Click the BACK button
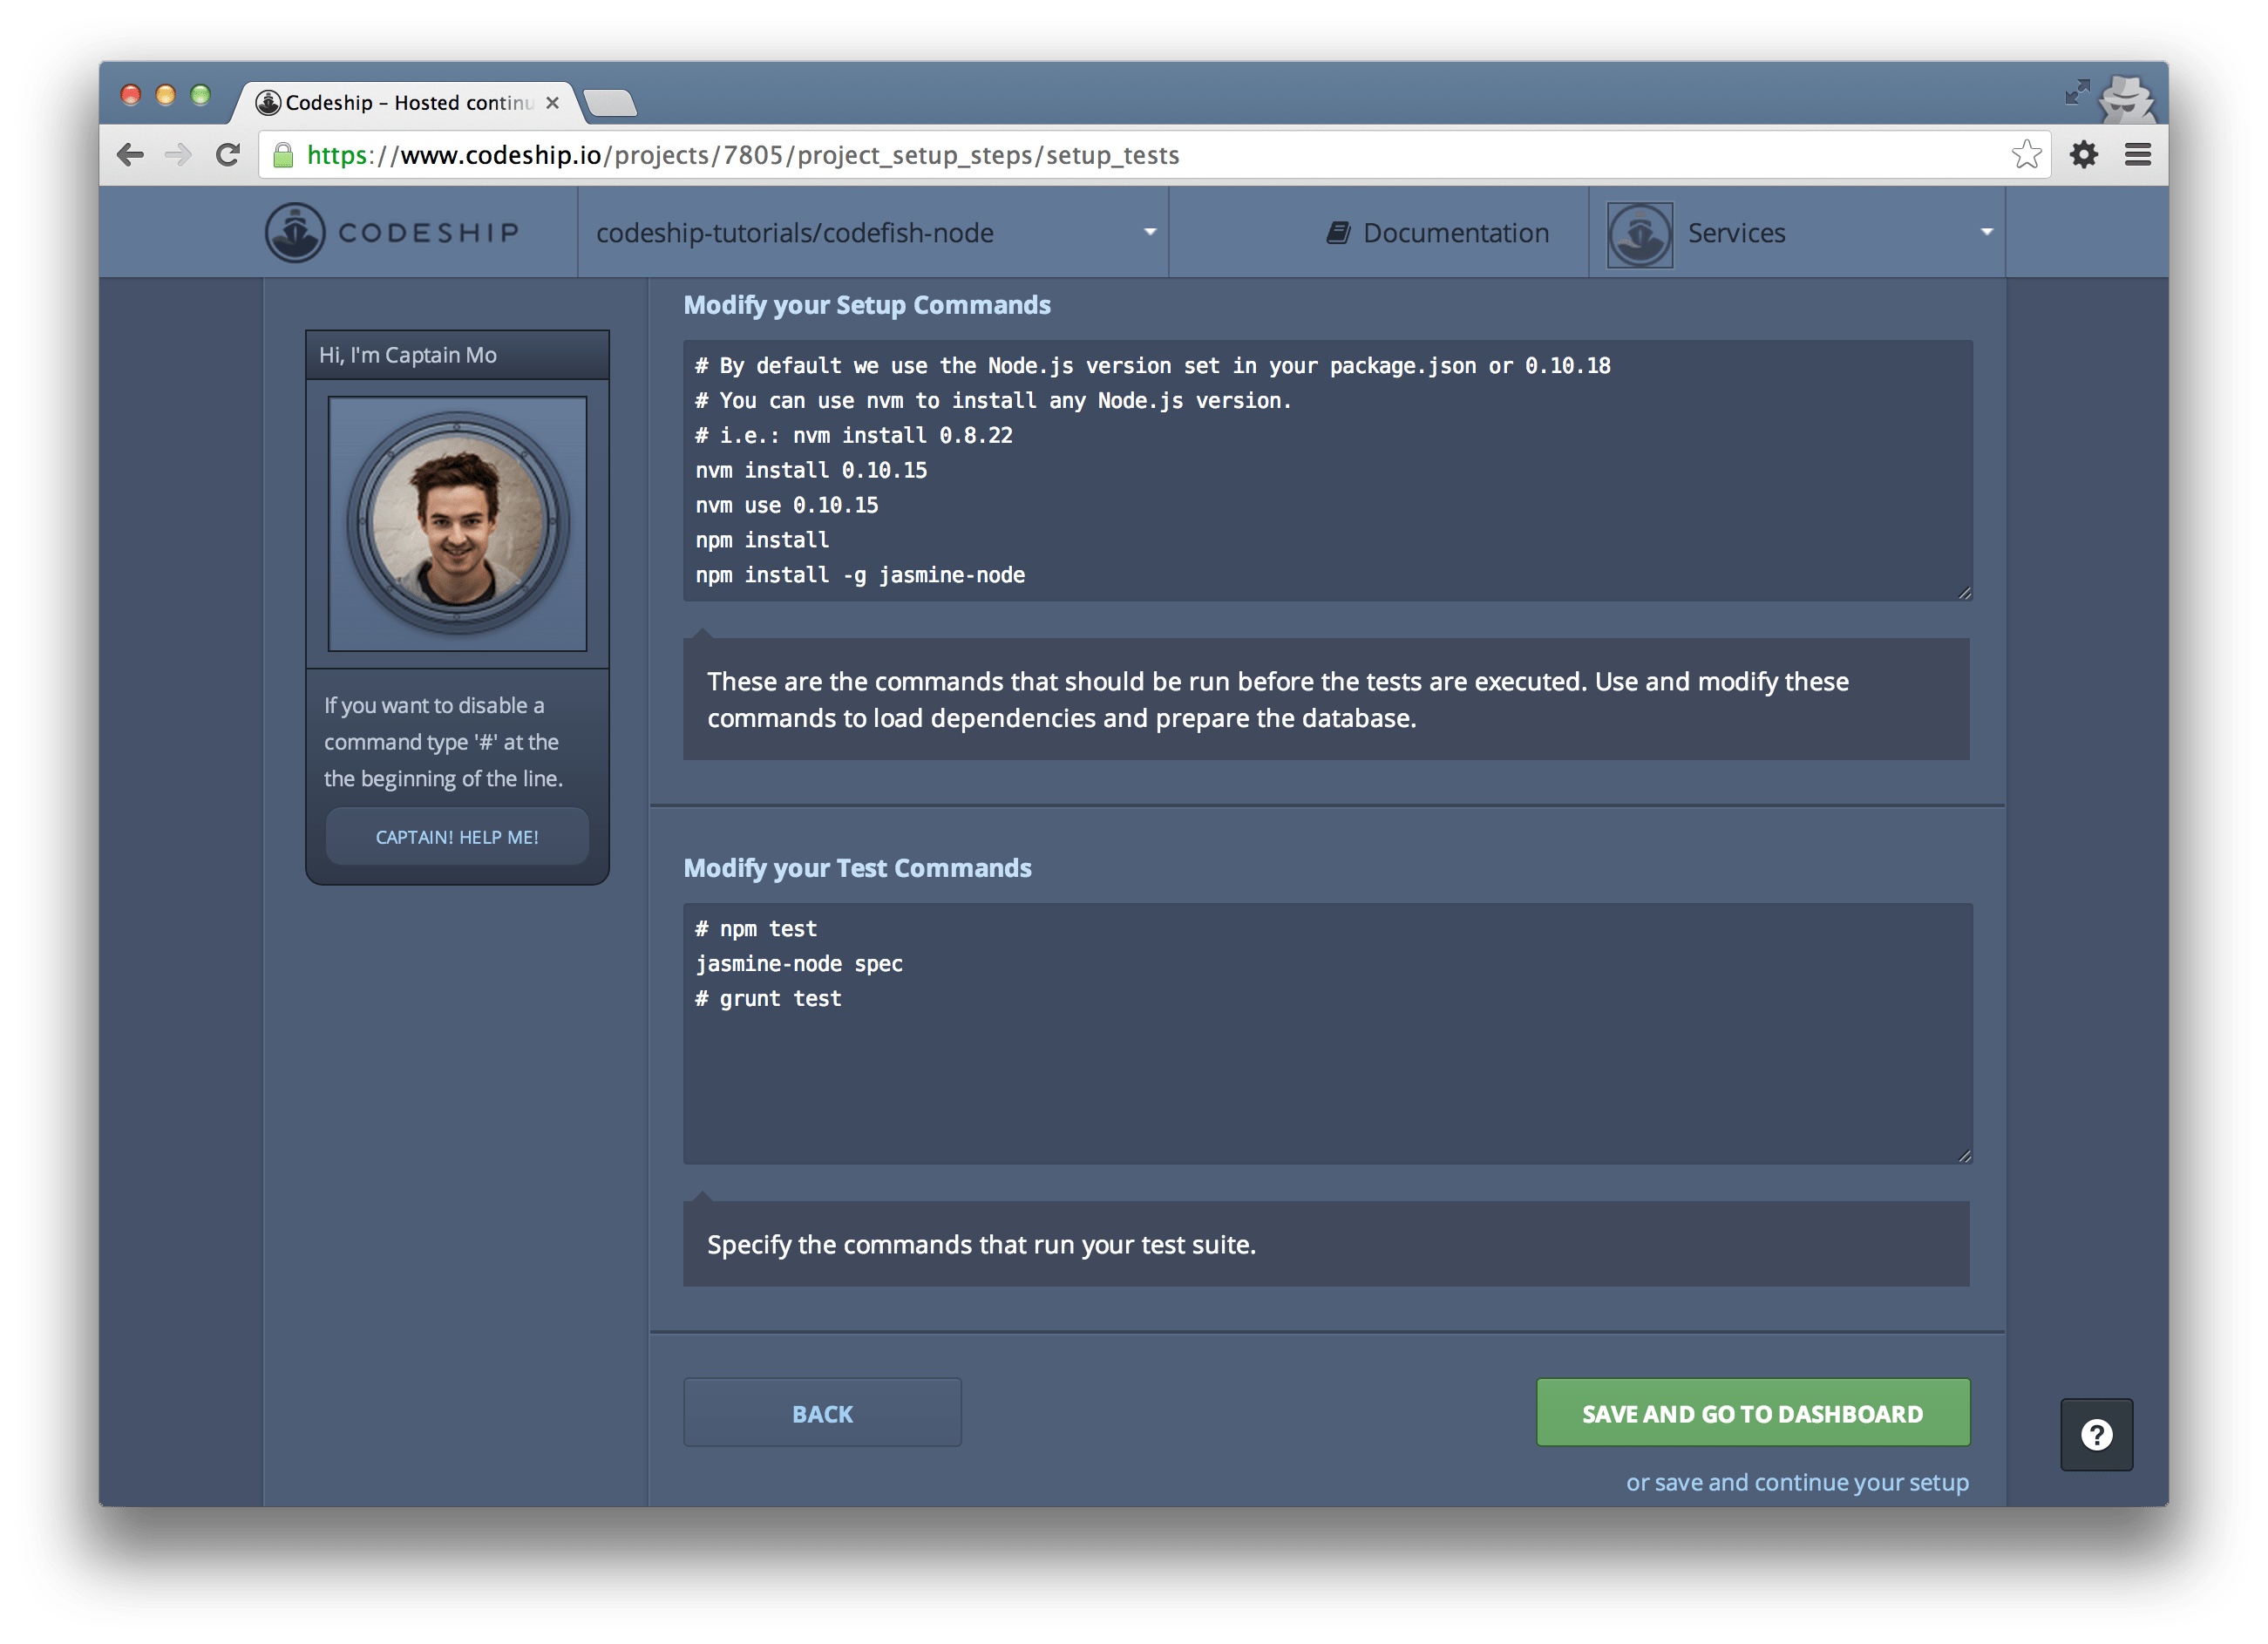The image size is (2268, 1644). pos(822,1413)
